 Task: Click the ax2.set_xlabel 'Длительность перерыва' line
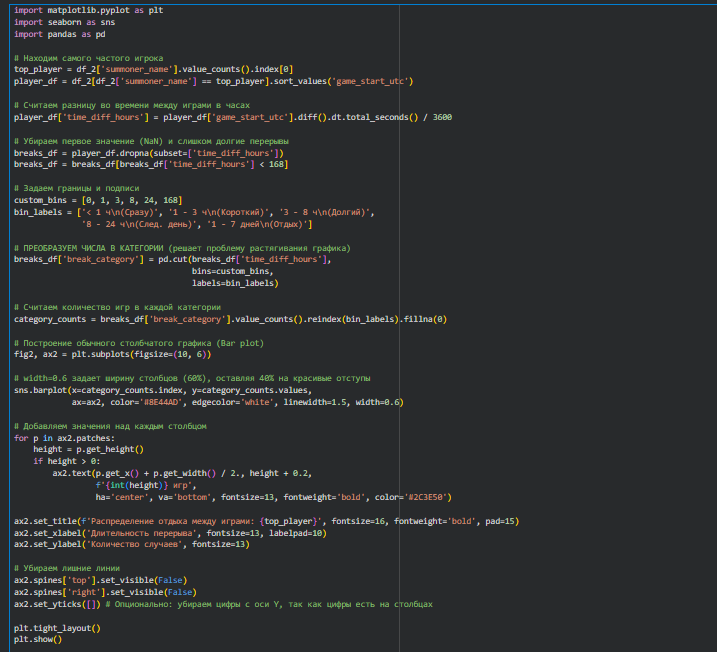tap(170, 533)
